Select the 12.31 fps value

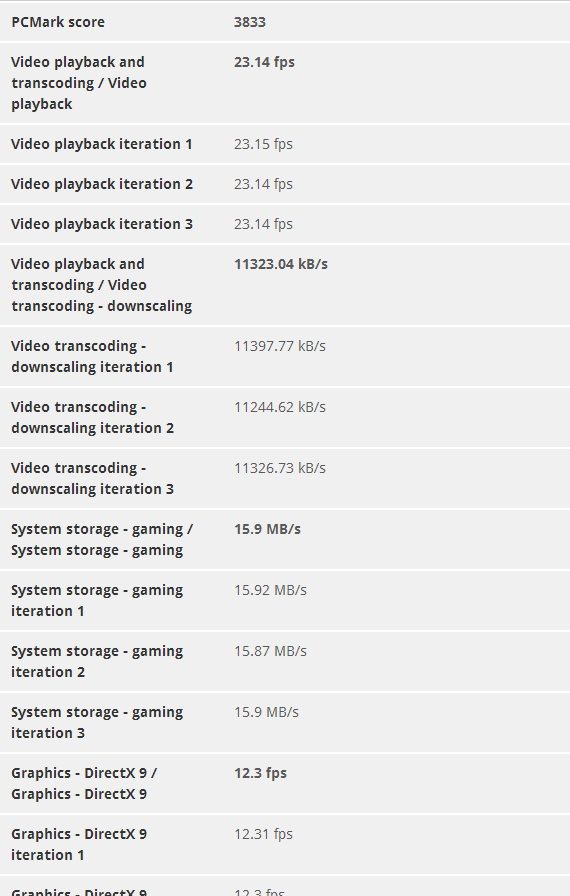point(263,834)
